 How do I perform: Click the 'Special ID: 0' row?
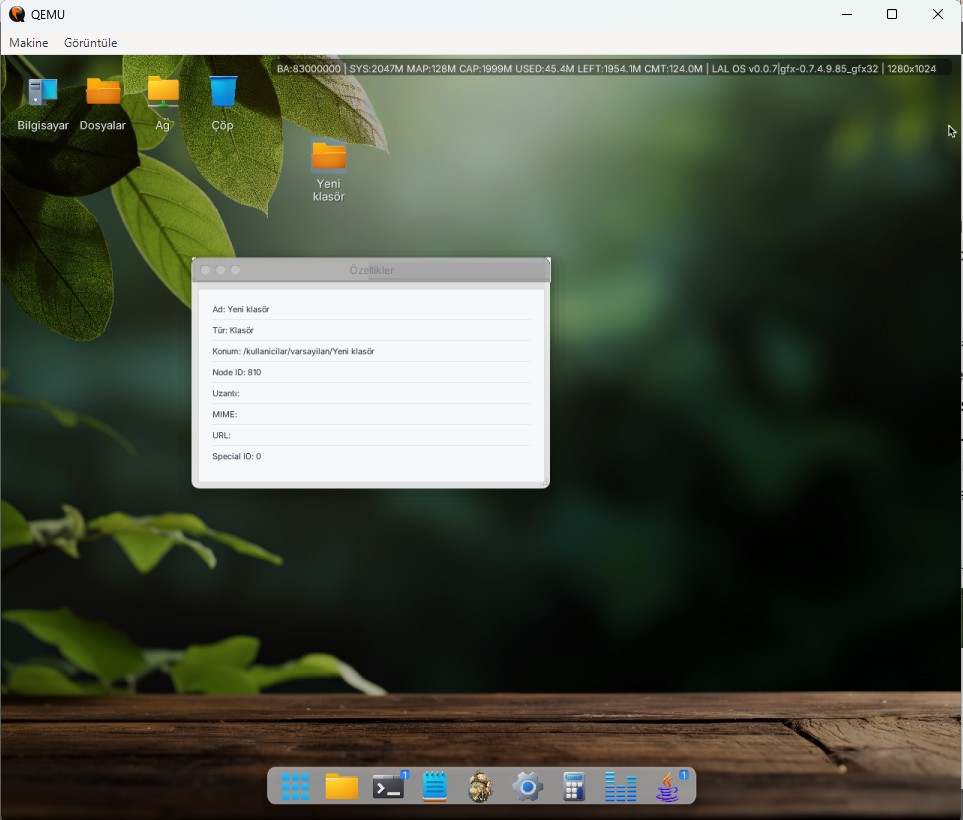[371, 456]
